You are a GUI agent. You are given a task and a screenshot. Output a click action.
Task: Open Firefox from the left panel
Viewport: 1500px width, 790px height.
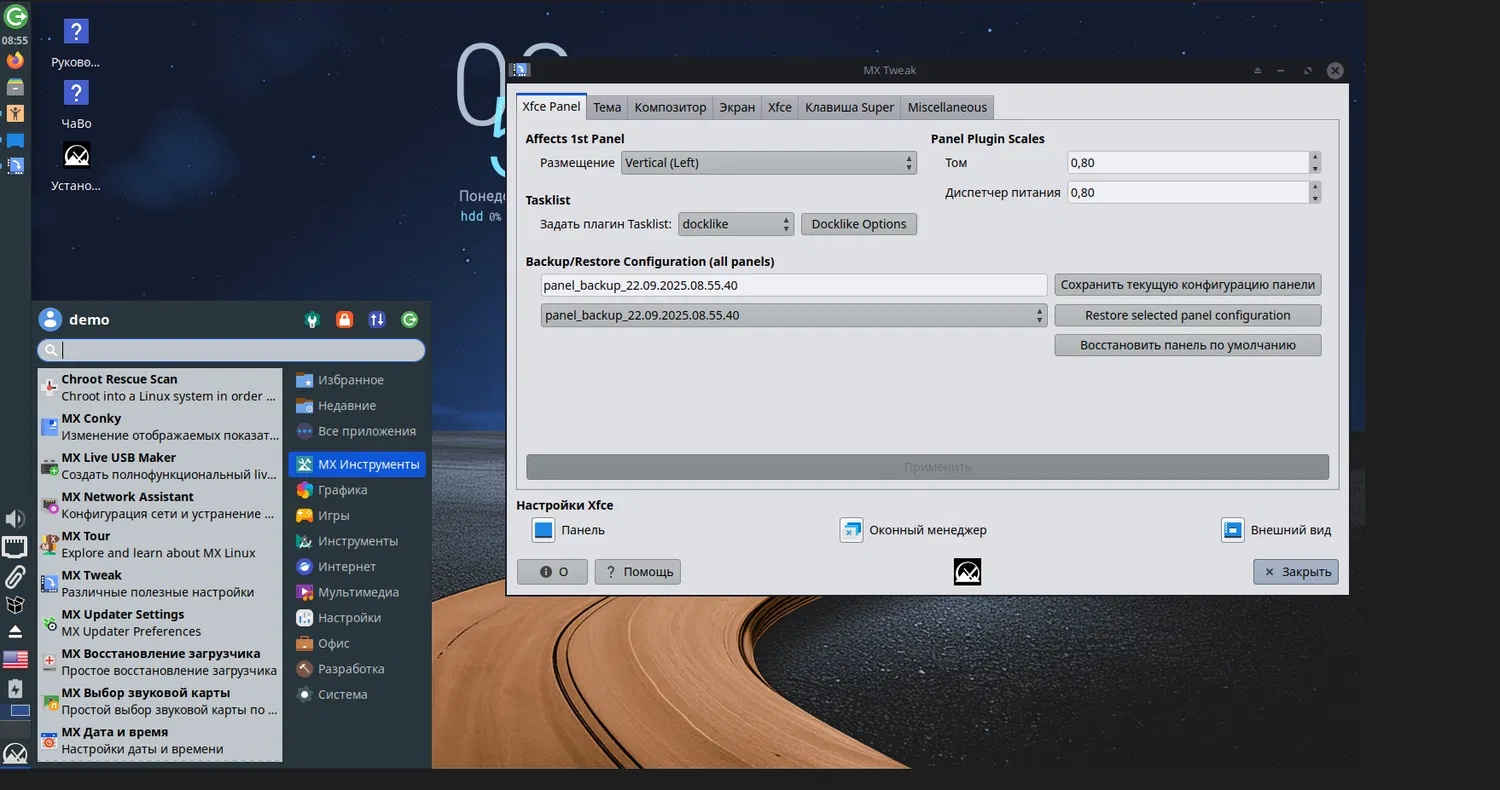[15, 60]
